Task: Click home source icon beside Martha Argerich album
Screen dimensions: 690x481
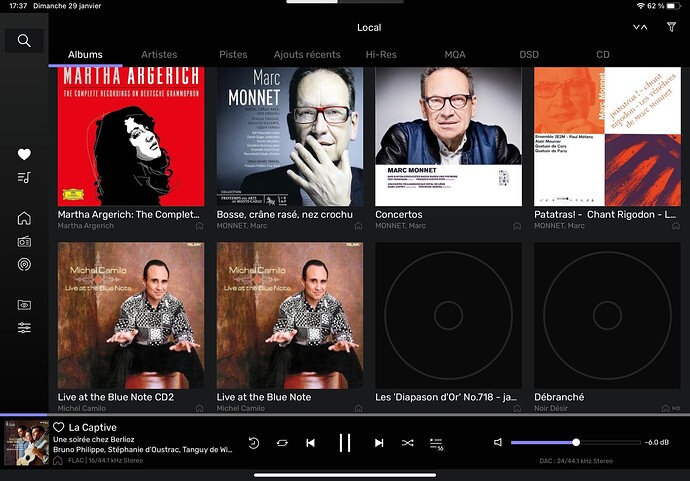Action: coord(199,226)
